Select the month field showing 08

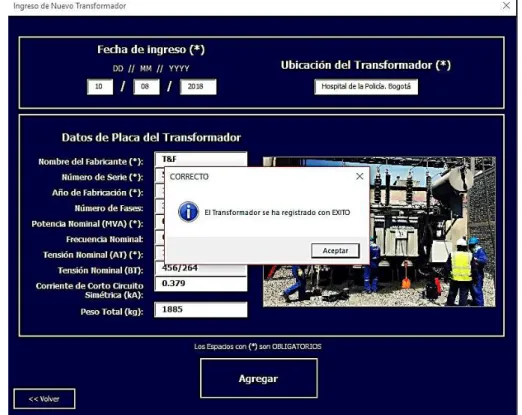pyautogui.click(x=146, y=87)
